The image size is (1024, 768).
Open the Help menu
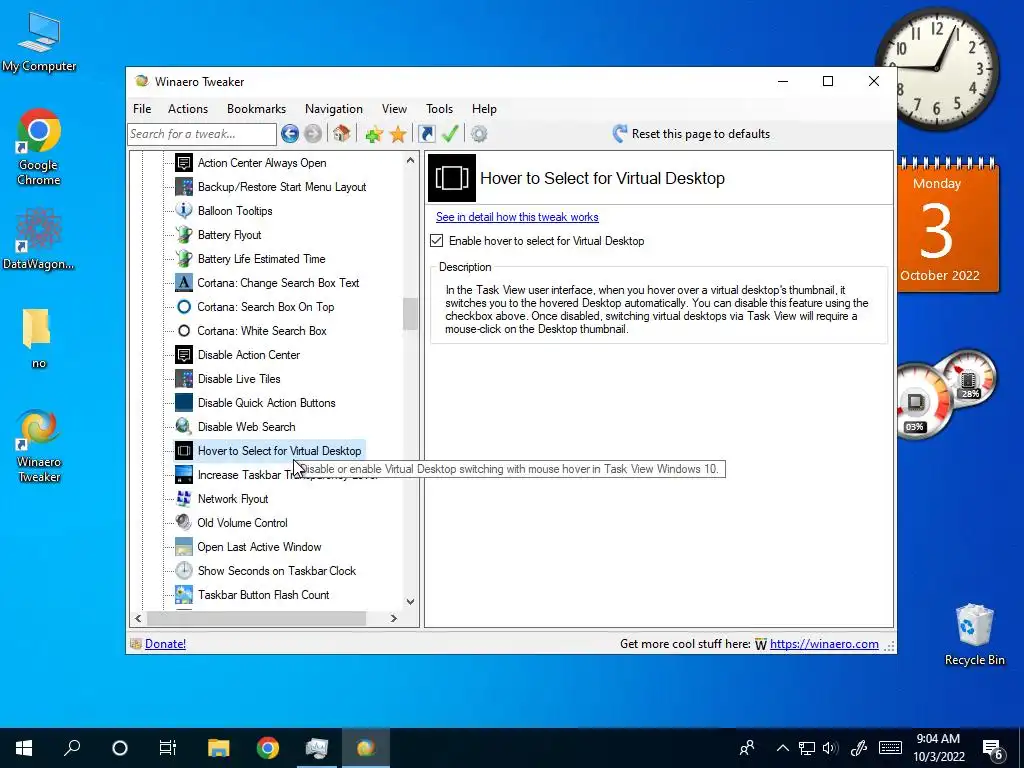pos(484,108)
